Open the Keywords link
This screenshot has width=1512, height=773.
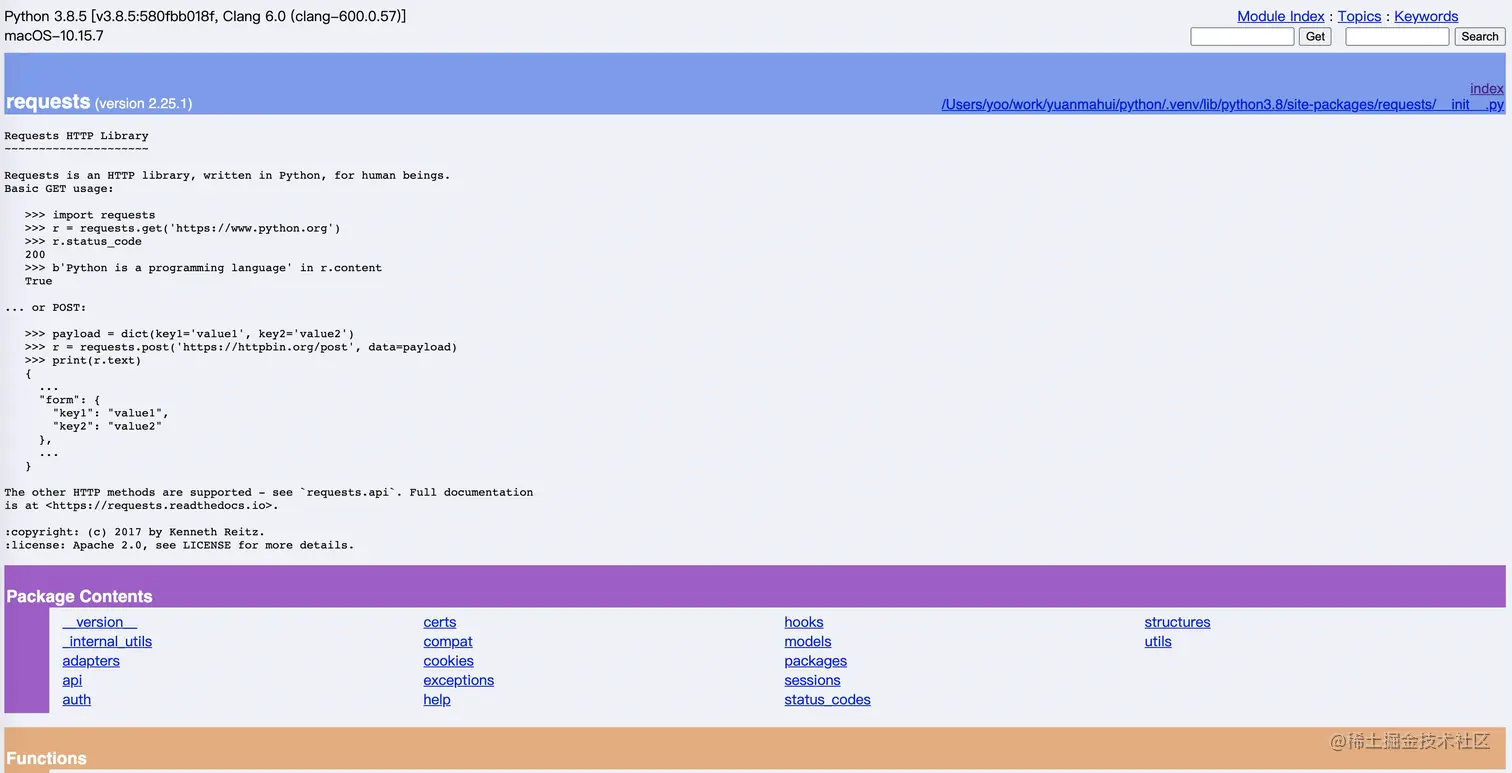pyautogui.click(x=1426, y=16)
